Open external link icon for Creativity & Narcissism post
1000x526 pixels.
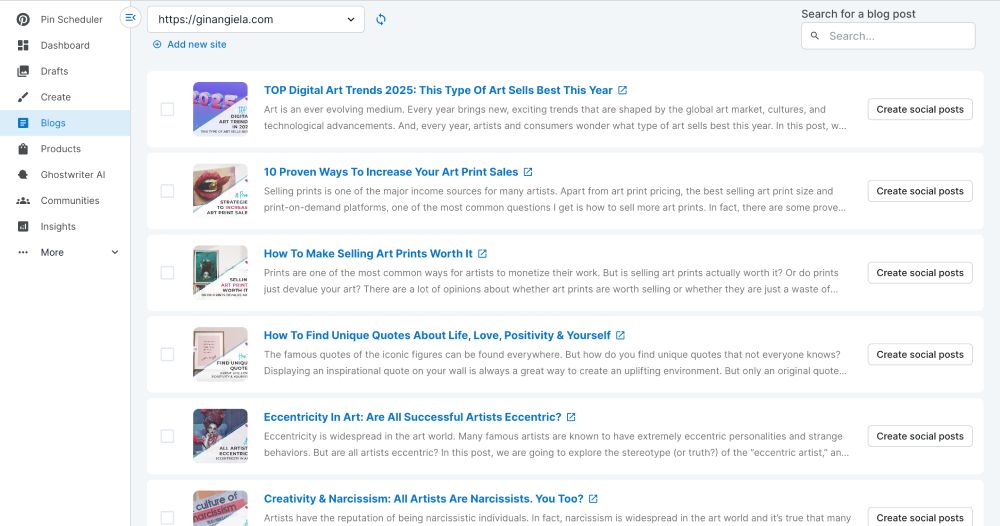pyautogui.click(x=593, y=499)
